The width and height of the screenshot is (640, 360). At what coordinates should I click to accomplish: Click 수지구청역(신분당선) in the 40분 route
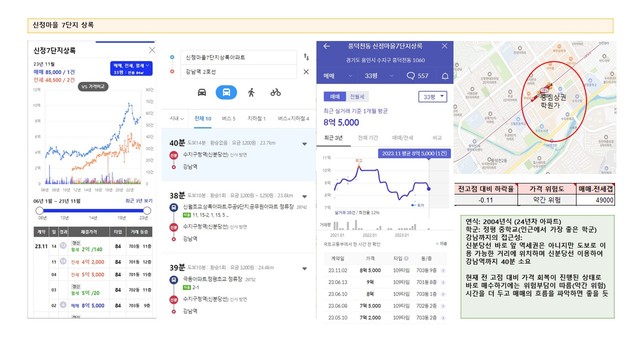pyautogui.click(x=205, y=155)
